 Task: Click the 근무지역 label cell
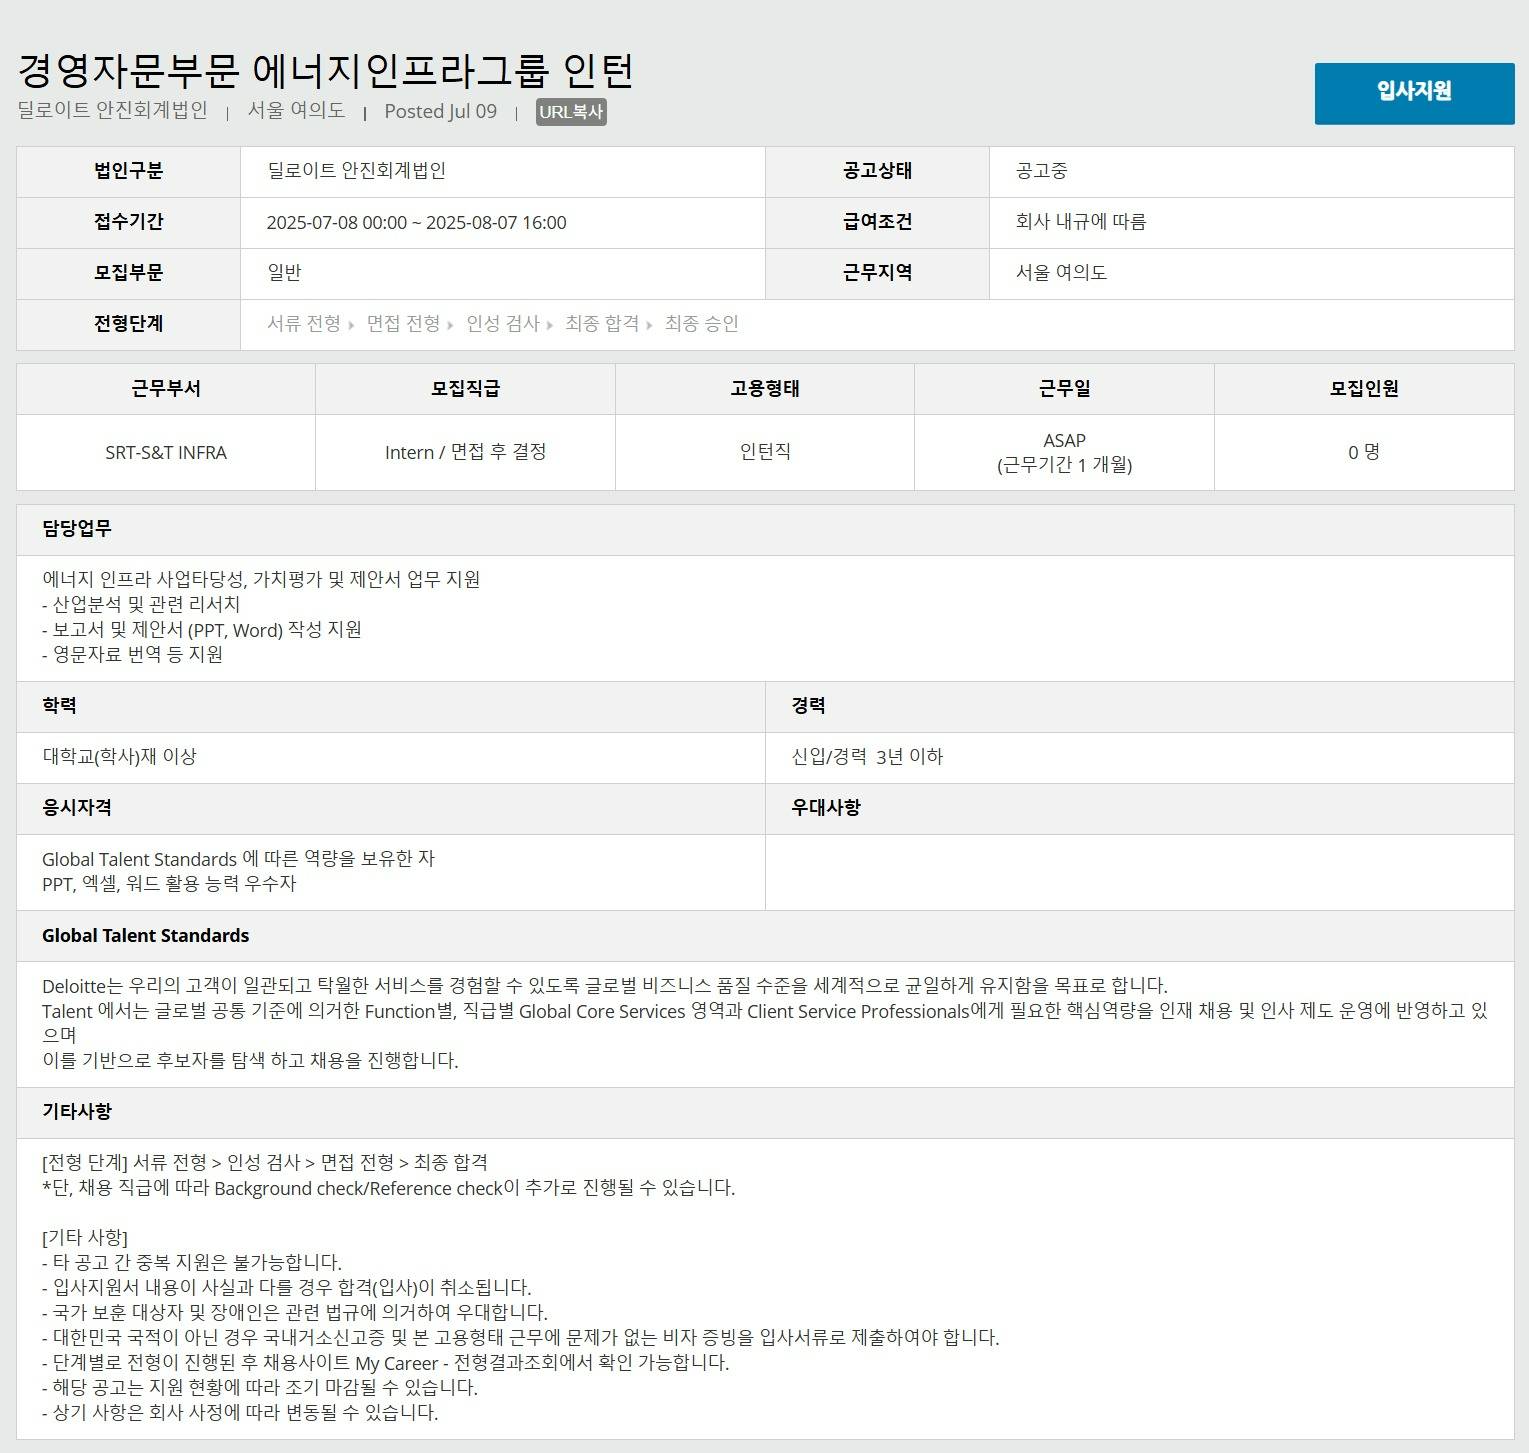pos(877,273)
